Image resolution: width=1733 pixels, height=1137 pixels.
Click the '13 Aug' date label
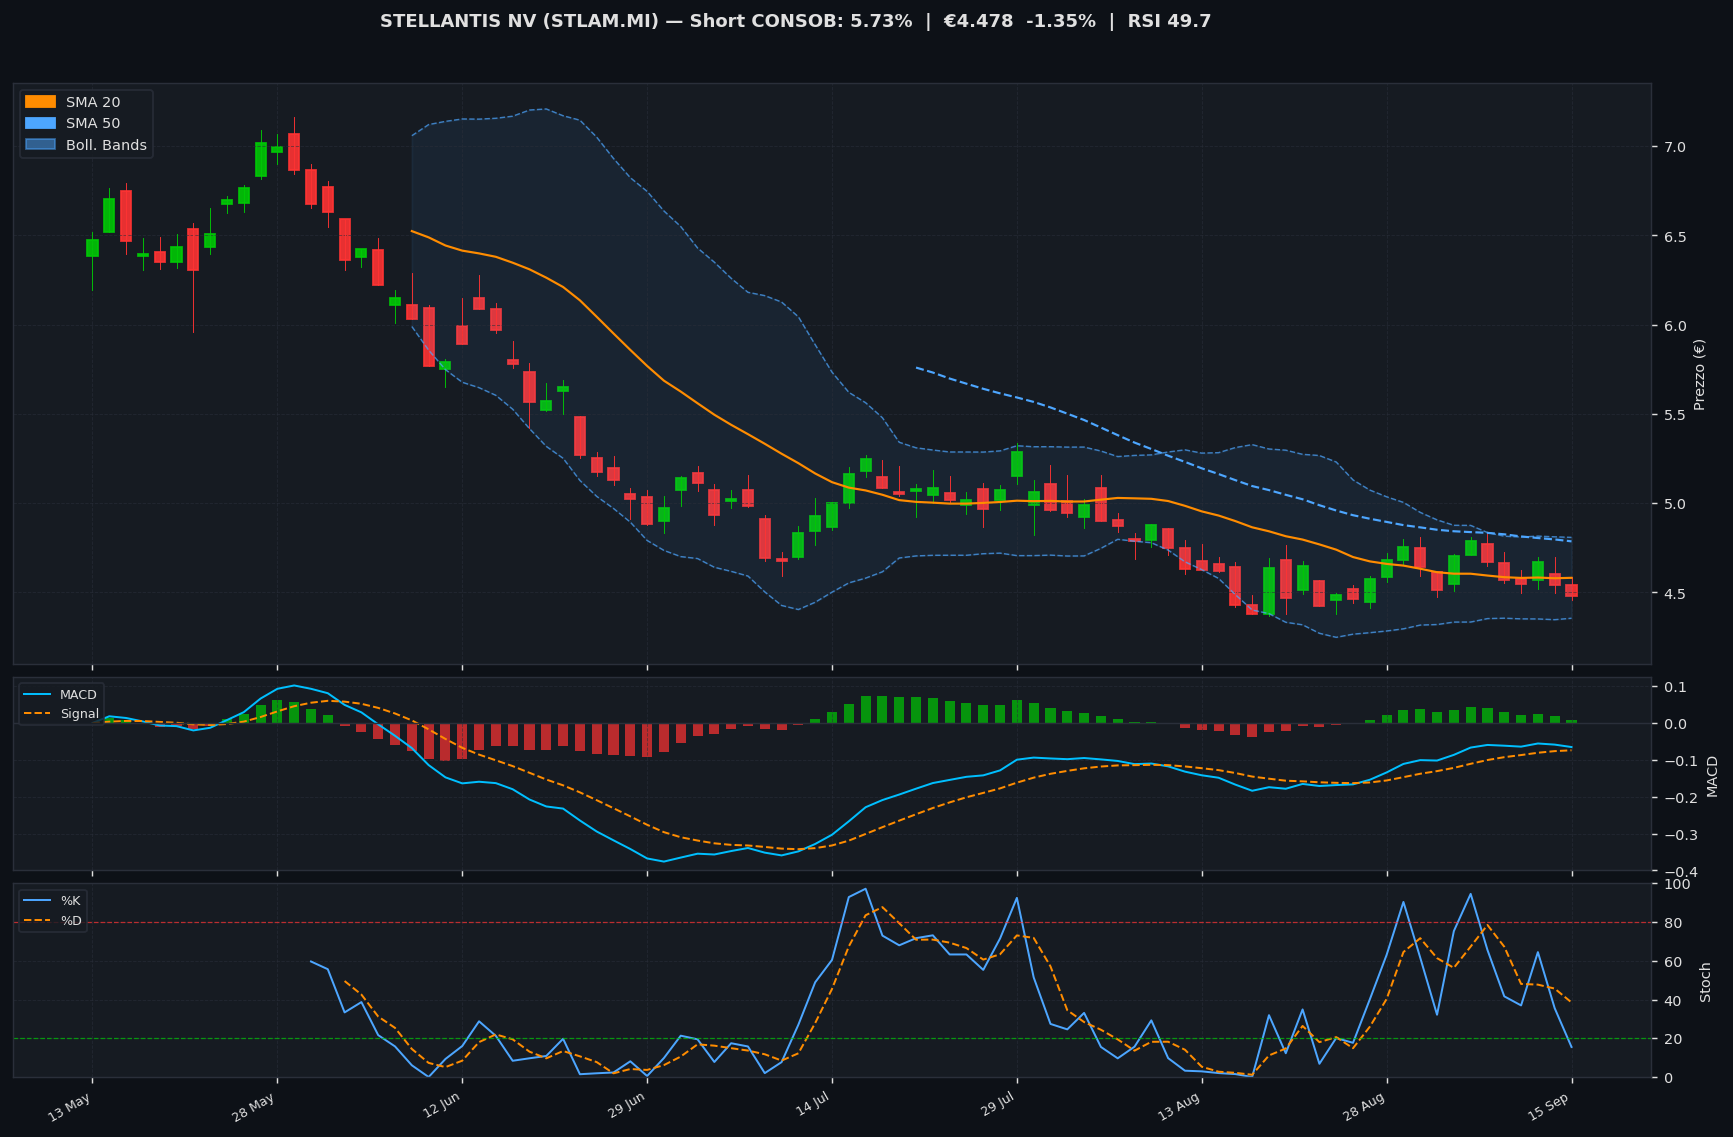[1179, 1108]
